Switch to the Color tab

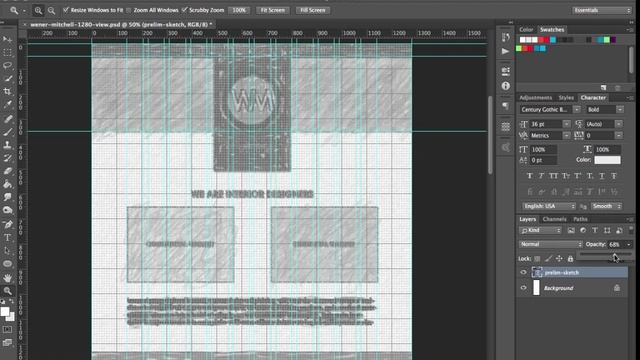[x=526, y=29]
